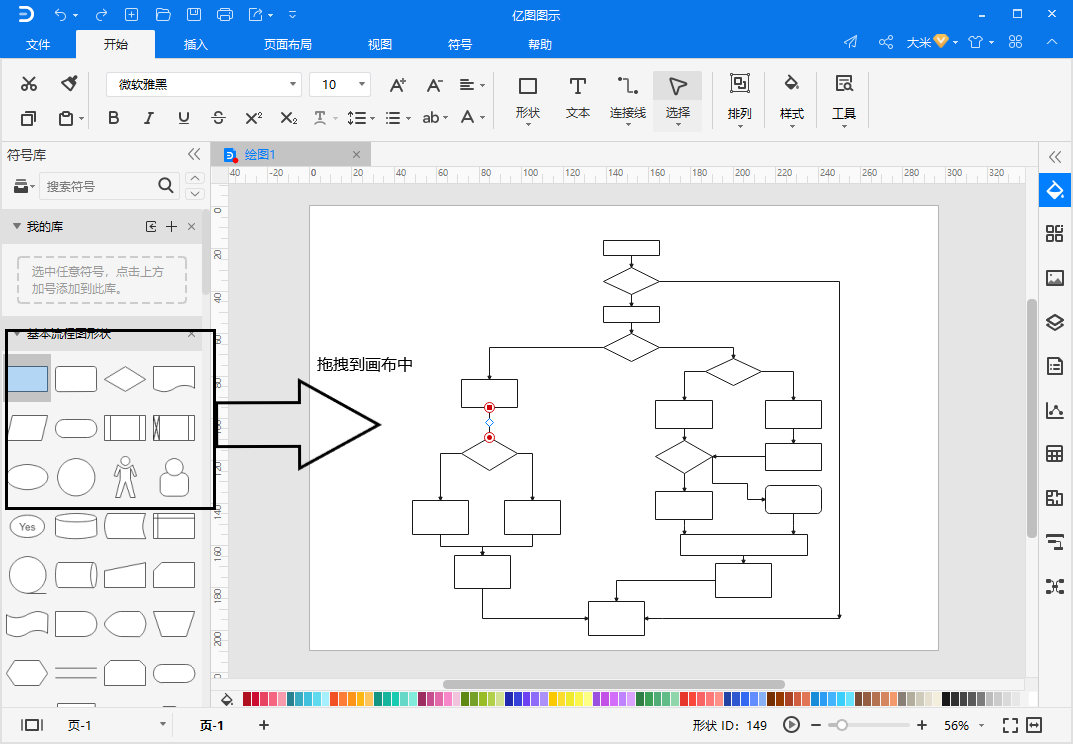Open the chart panel on right sidebar
This screenshot has width=1073, height=744.
(x=1055, y=410)
